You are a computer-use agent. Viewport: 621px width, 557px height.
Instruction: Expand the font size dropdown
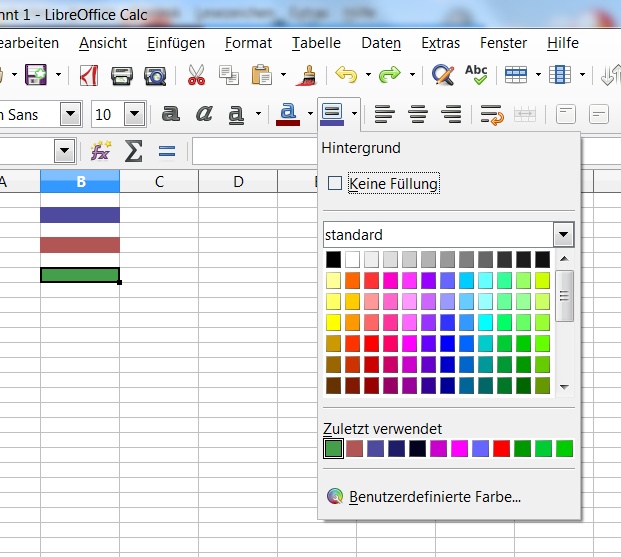[134, 114]
